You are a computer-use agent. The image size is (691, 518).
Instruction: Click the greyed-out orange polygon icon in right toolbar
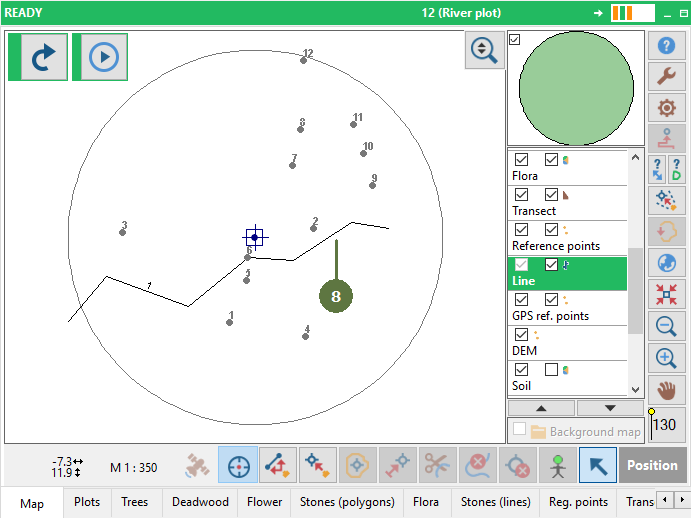tap(666, 231)
